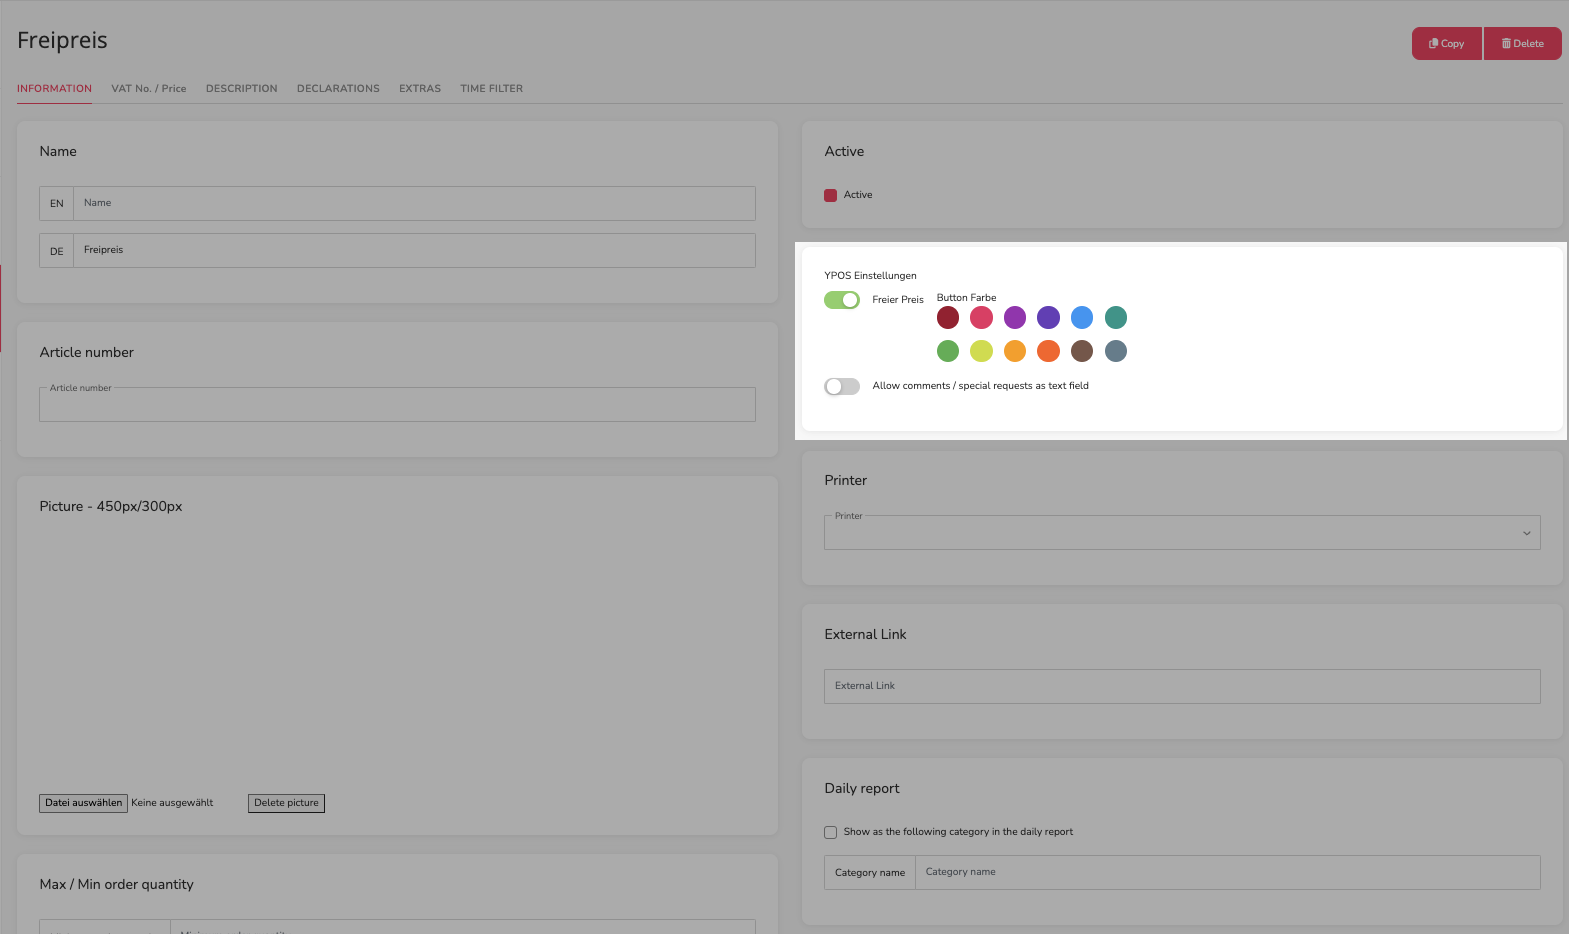Select the brown button color
The image size is (1569, 934).
click(1082, 351)
